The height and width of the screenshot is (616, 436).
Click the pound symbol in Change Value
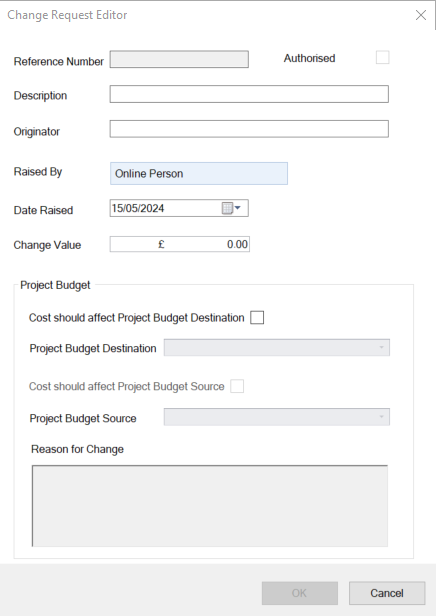click(x=161, y=244)
